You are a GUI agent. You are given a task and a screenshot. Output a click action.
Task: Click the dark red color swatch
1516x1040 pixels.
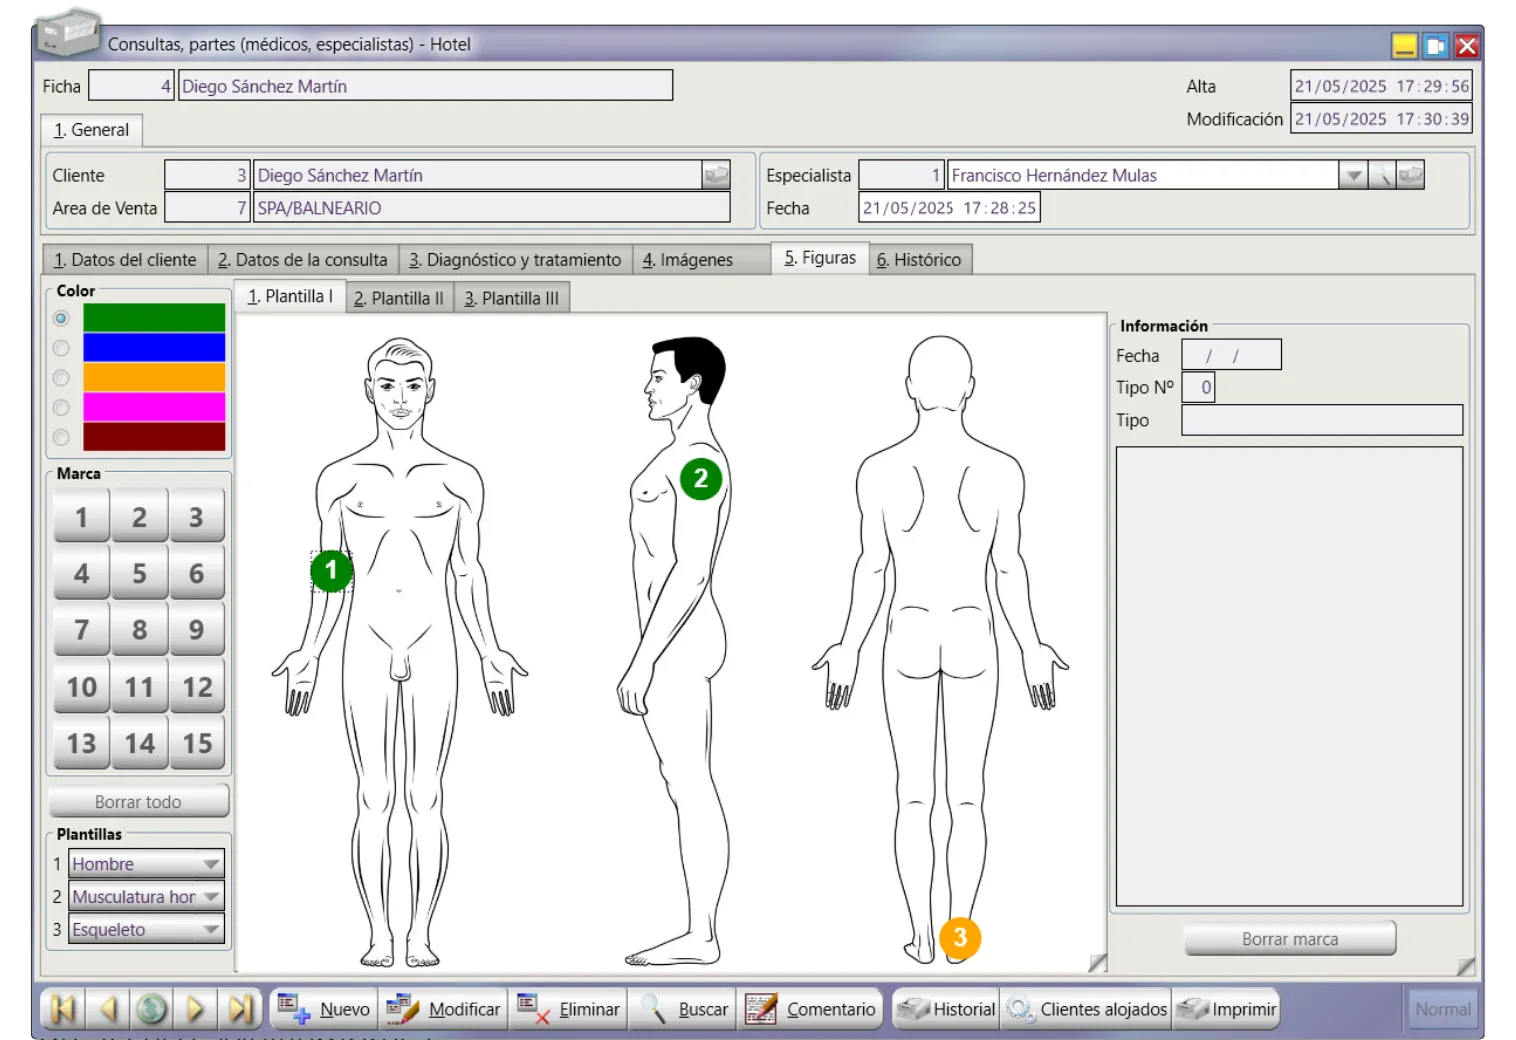pyautogui.click(x=154, y=437)
